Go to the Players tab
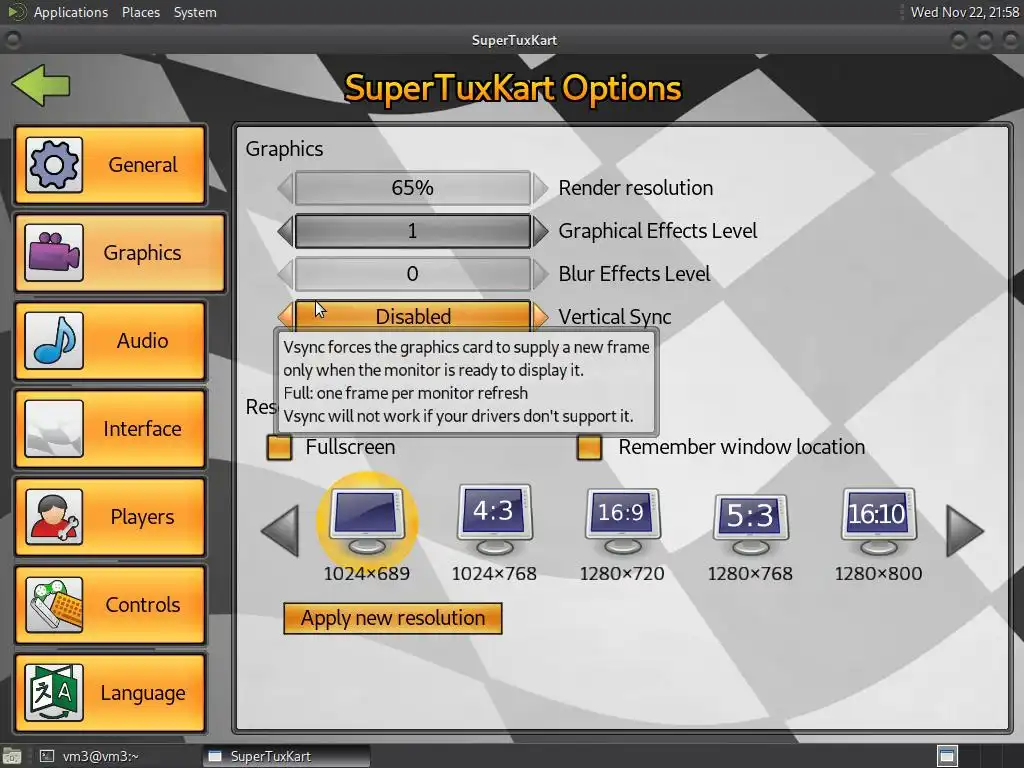The width and height of the screenshot is (1024, 768). (110, 517)
